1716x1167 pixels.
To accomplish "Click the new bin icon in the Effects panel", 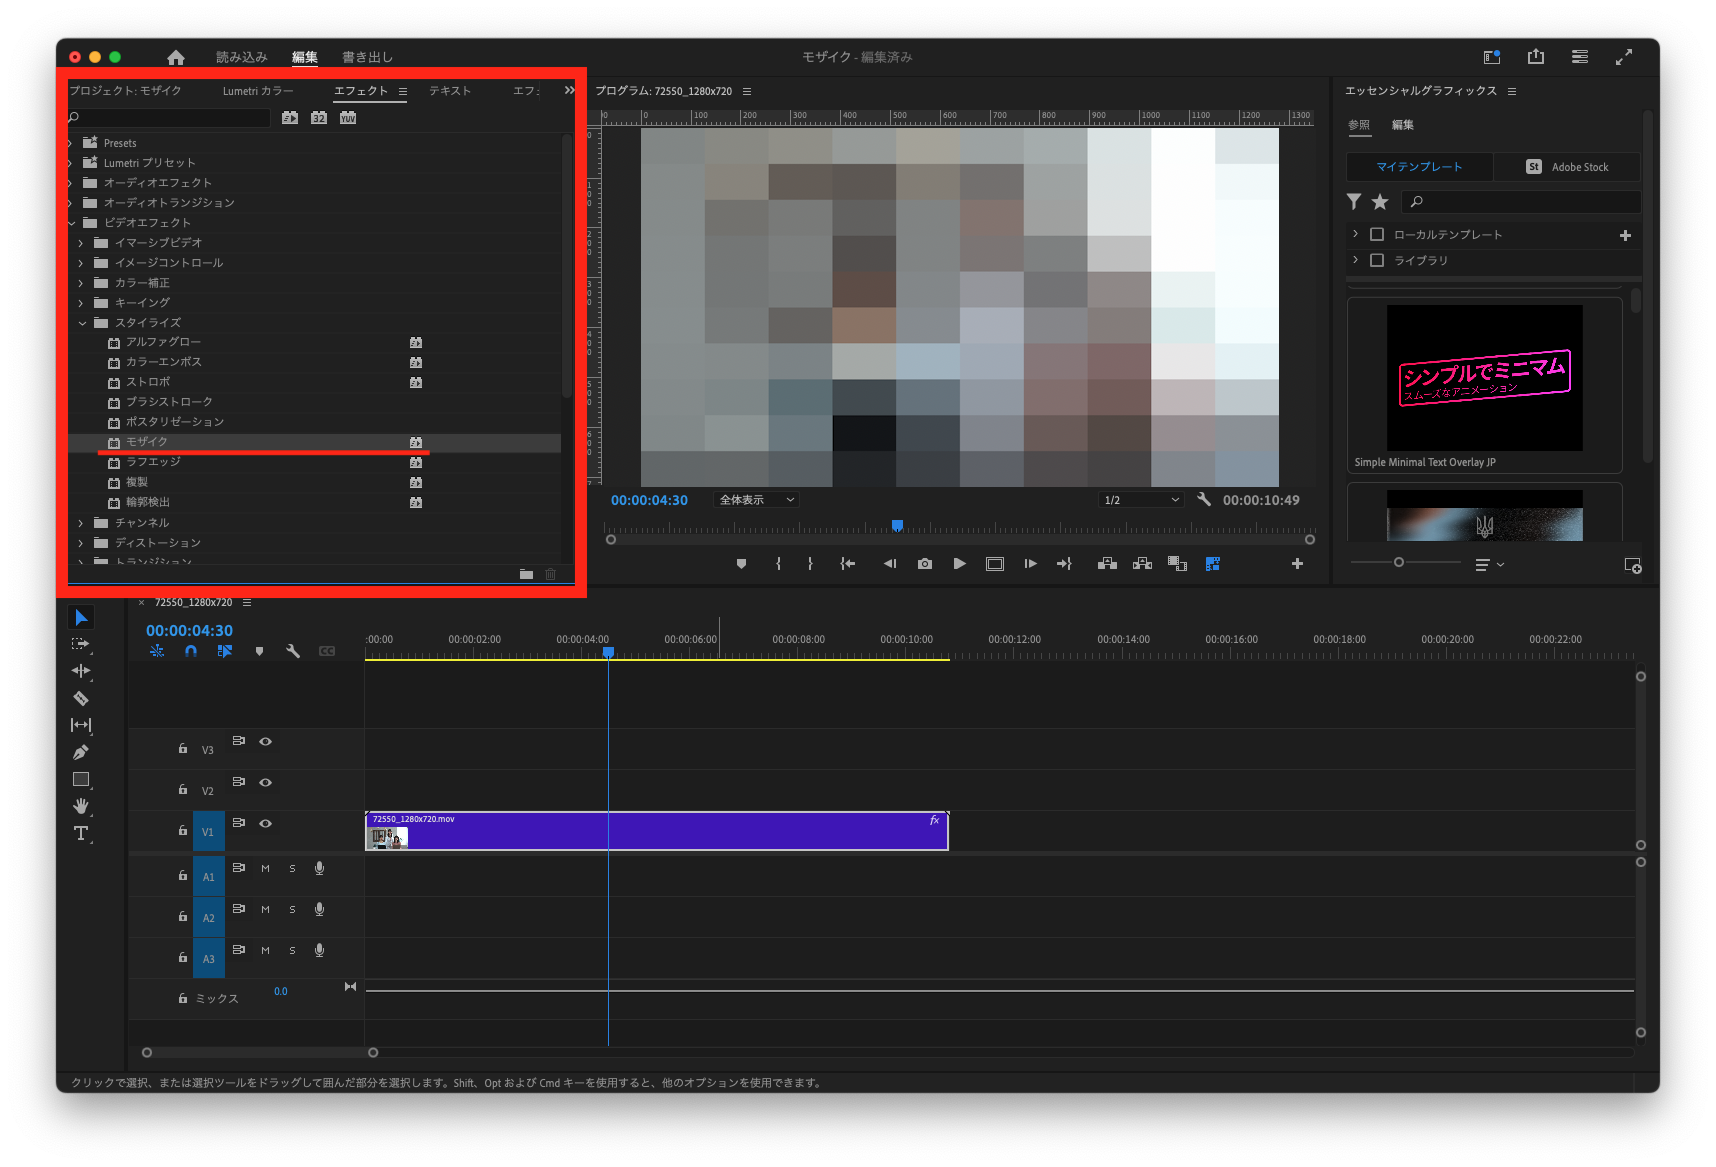I will tap(527, 574).
